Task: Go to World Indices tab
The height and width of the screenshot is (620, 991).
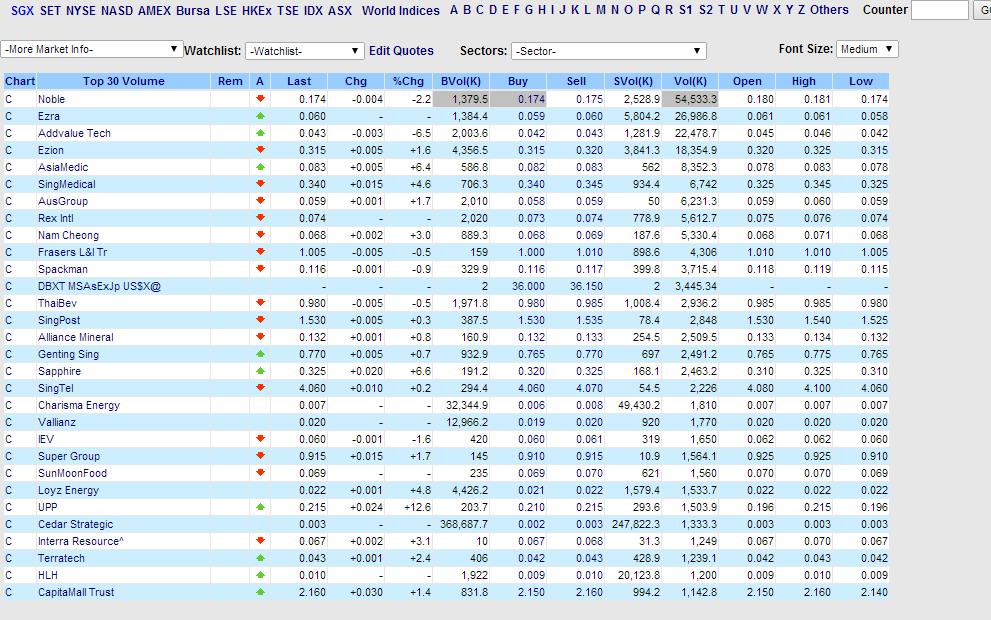Action: pyautogui.click(x=401, y=11)
